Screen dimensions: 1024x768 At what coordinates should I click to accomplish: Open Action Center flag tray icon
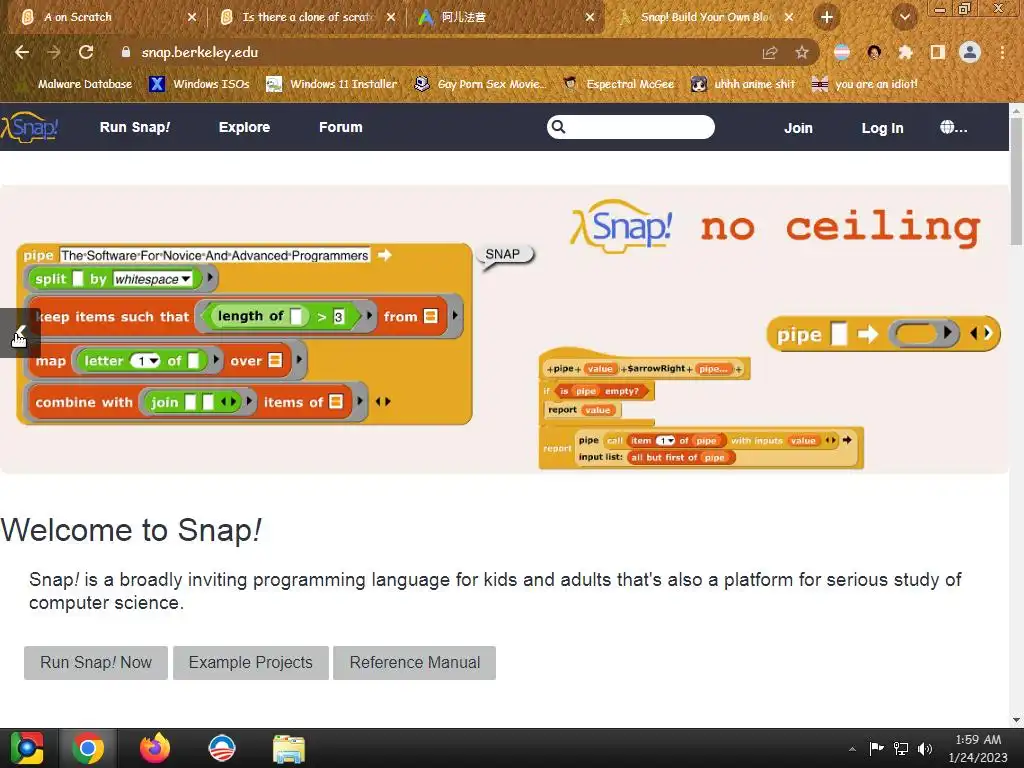point(876,748)
